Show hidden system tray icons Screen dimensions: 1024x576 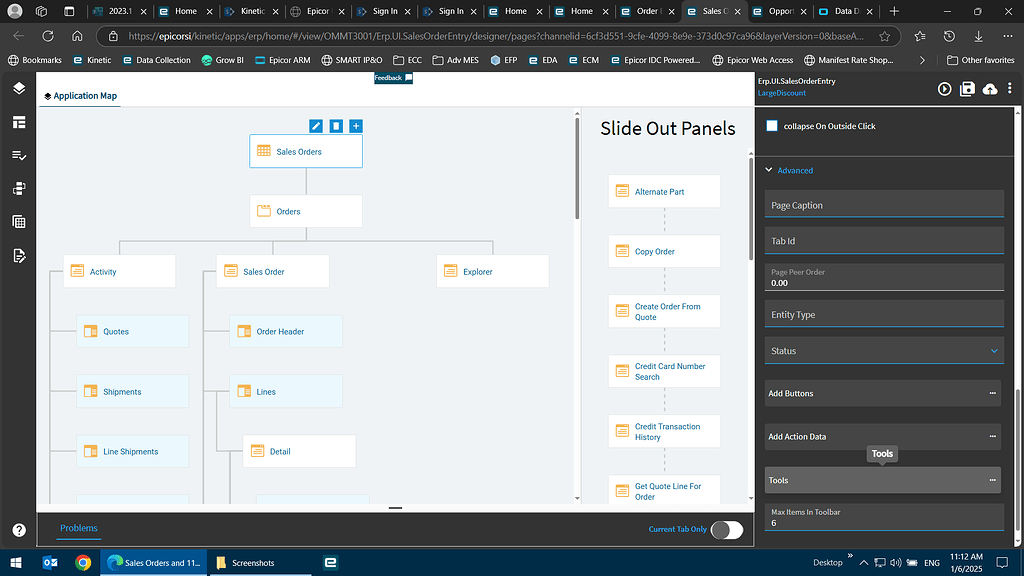(x=863, y=562)
